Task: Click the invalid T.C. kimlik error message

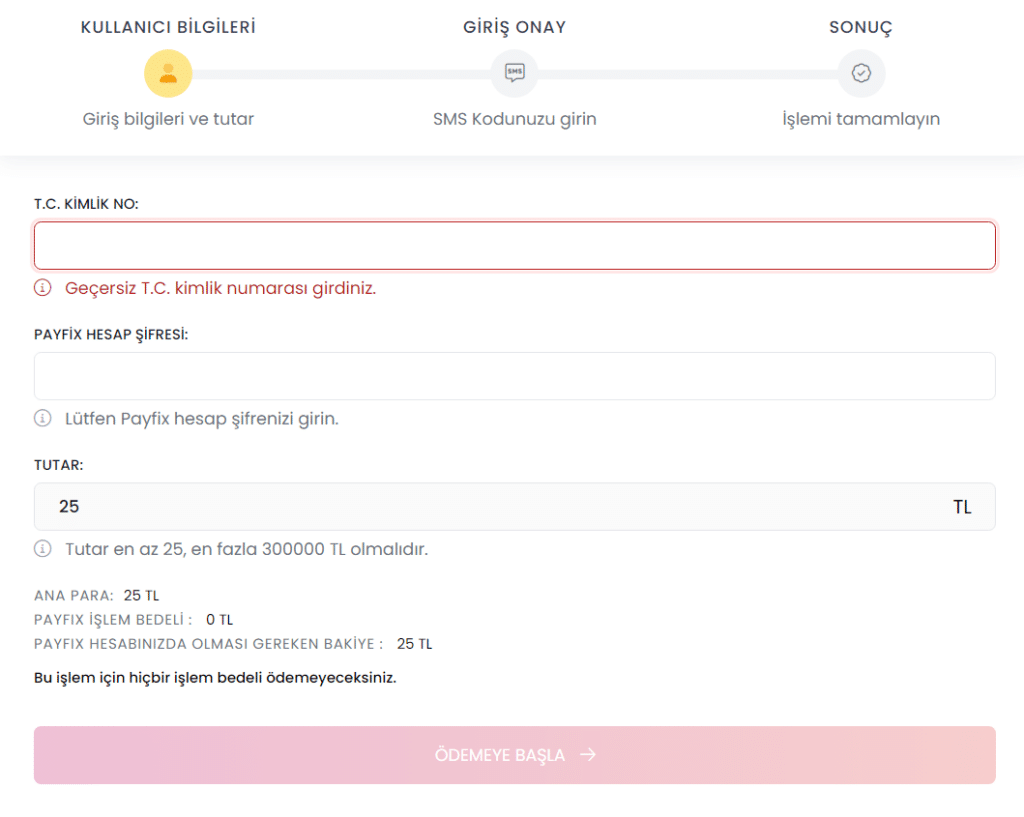Action: pos(221,288)
